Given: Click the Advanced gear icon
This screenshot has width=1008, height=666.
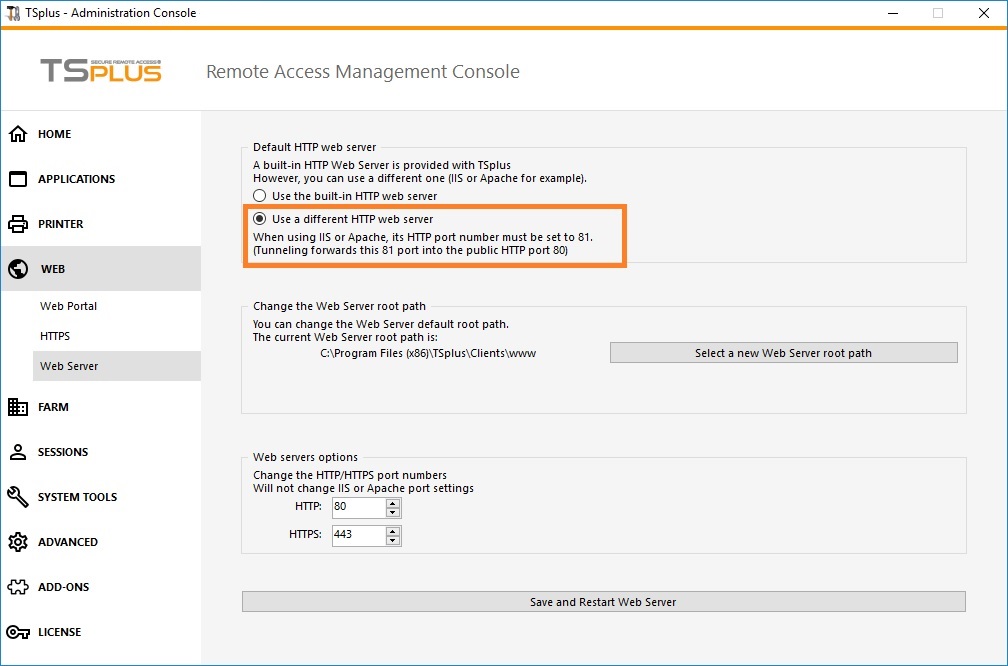Looking at the screenshot, I should point(18,542).
